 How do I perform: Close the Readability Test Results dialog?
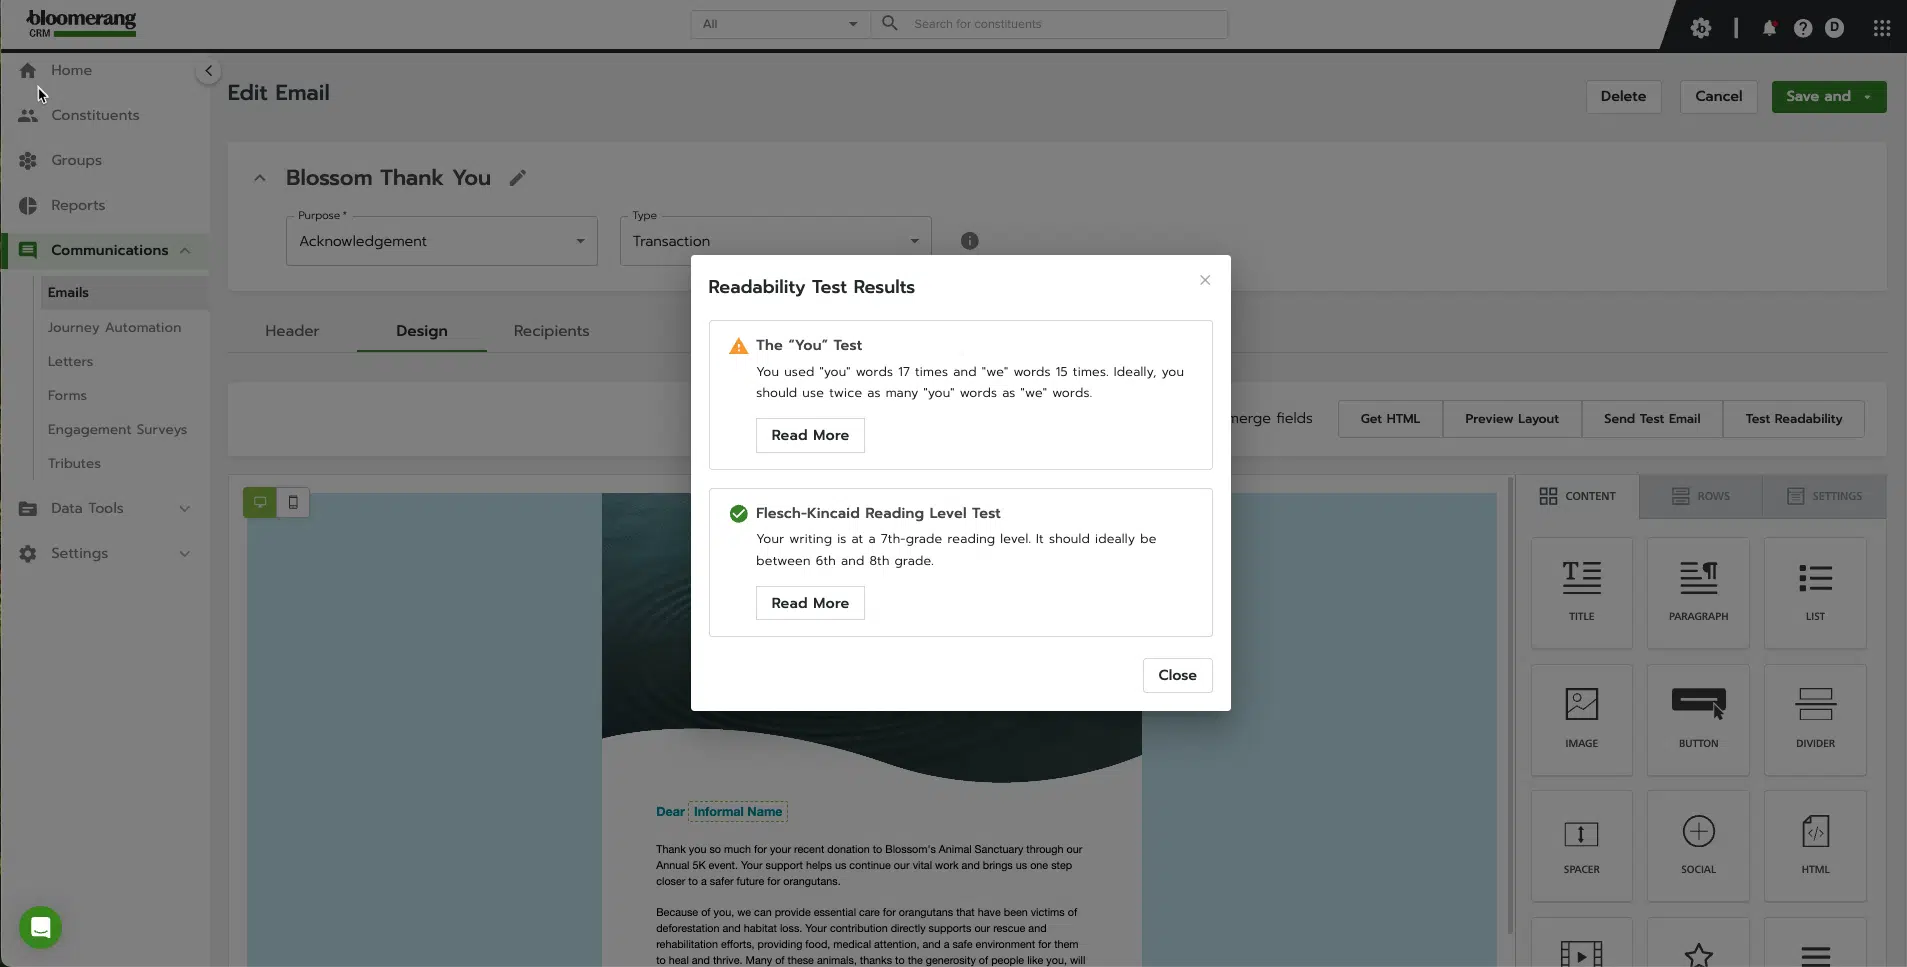(x=1177, y=675)
